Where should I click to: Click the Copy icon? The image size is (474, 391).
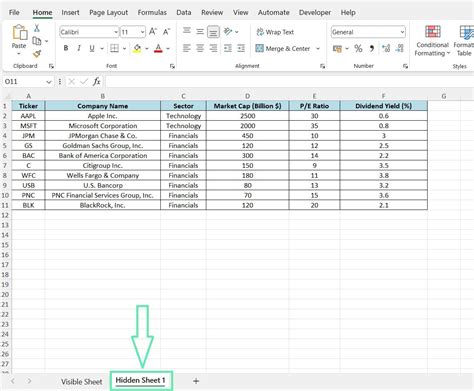click(x=37, y=41)
